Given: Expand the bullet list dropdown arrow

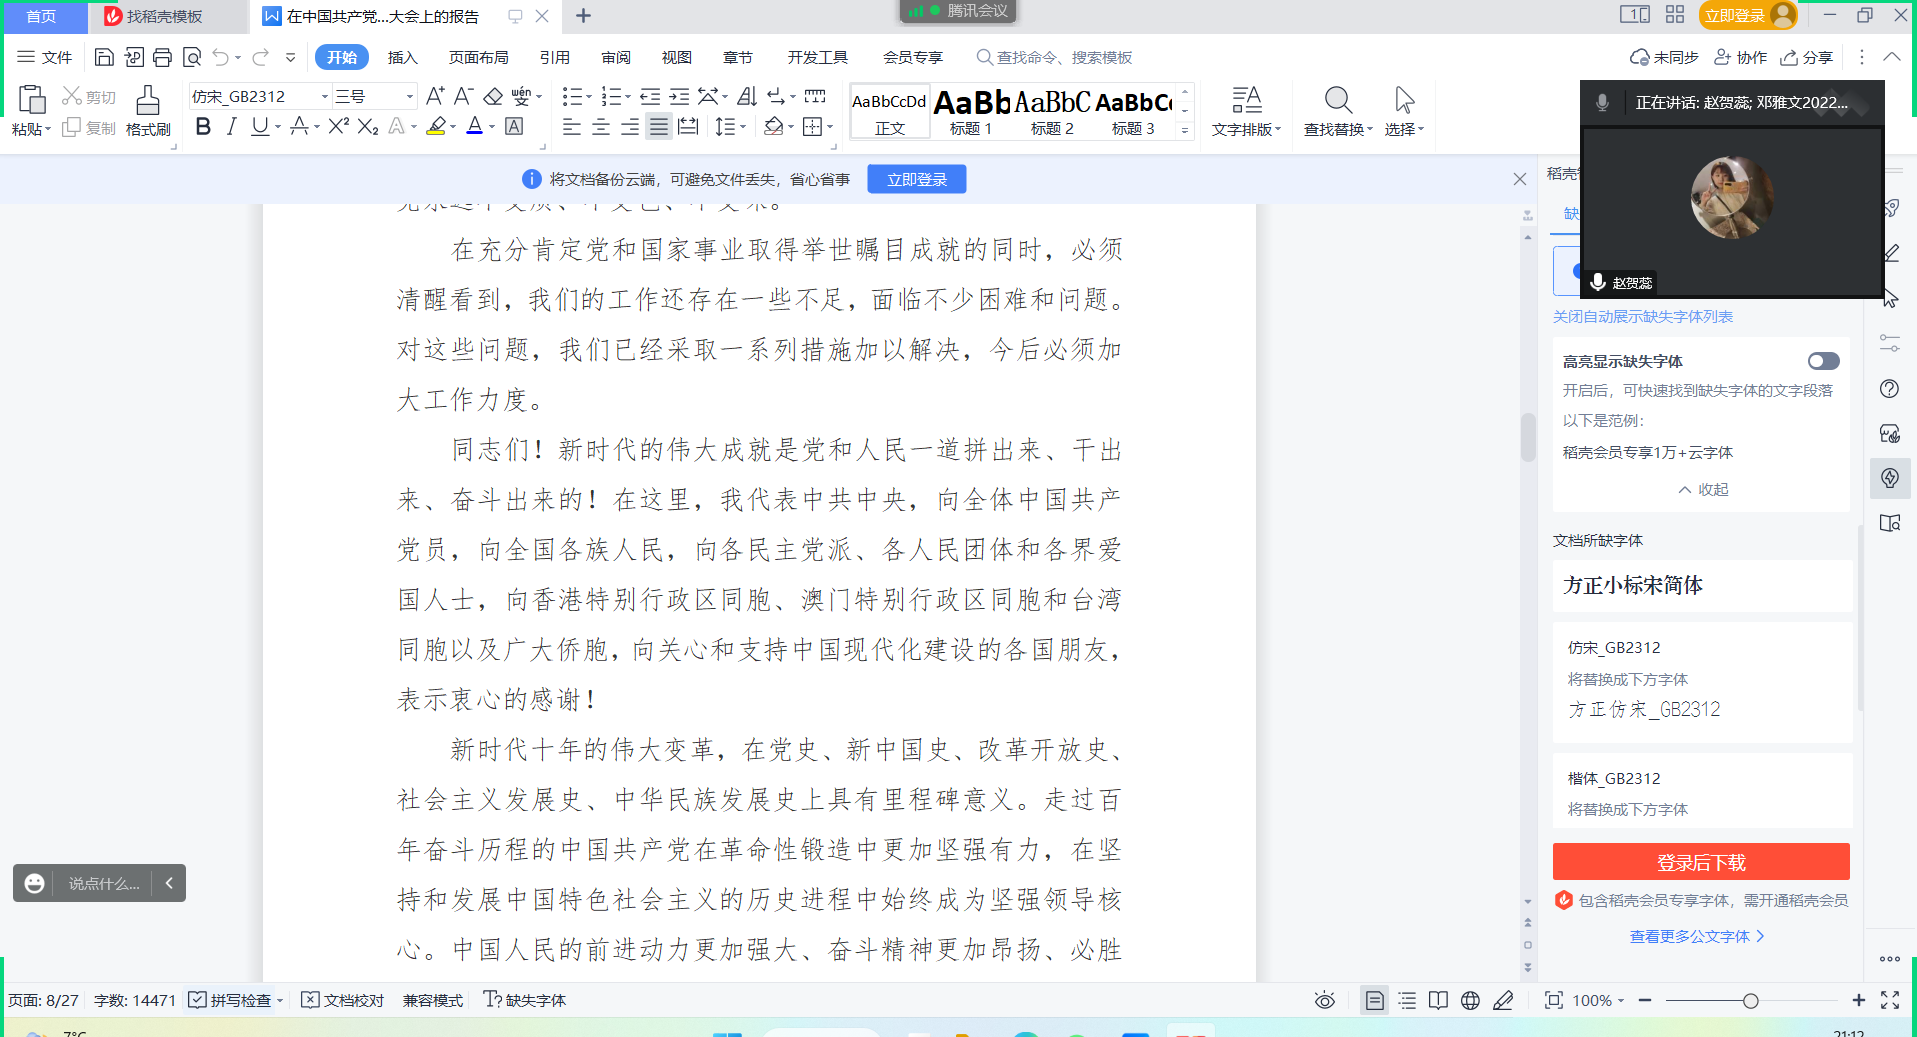Looking at the screenshot, I should point(589,97).
